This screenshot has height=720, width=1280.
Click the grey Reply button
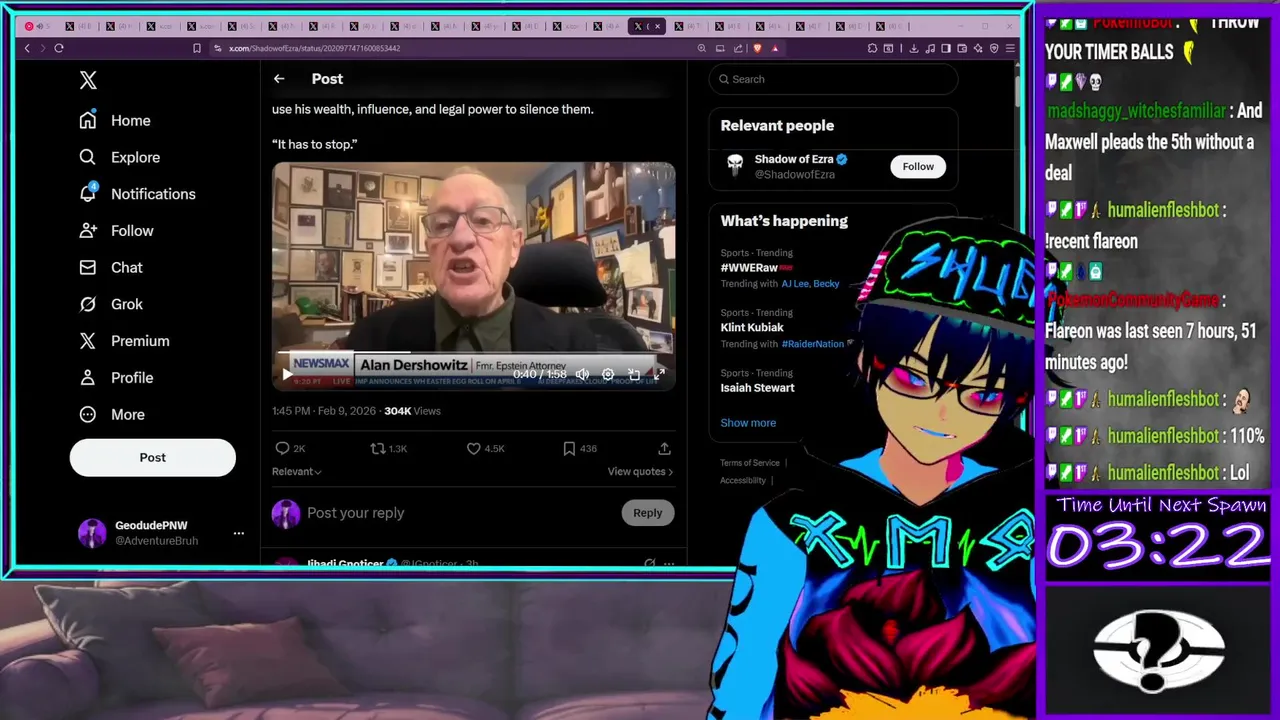point(647,513)
